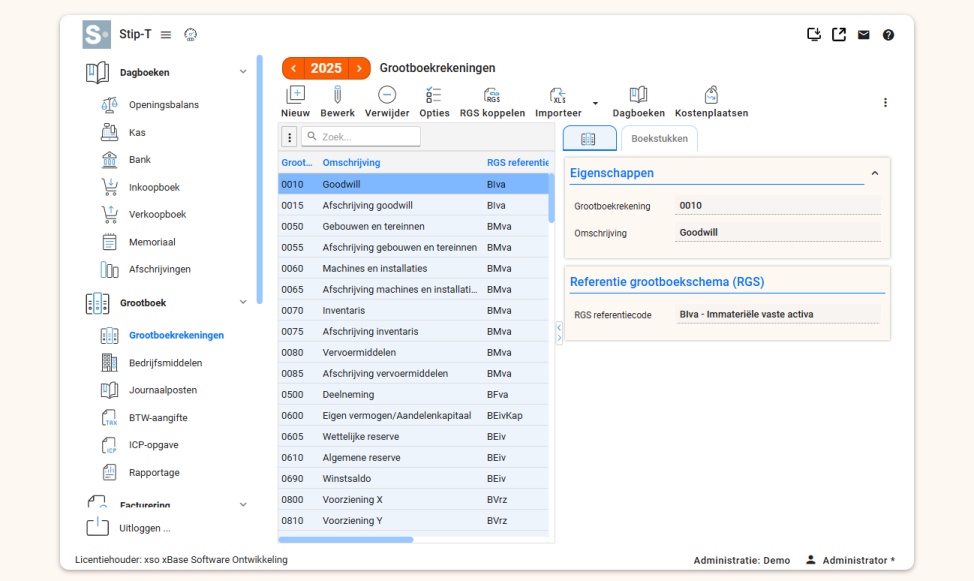Open in new window icon top right

click(839, 35)
